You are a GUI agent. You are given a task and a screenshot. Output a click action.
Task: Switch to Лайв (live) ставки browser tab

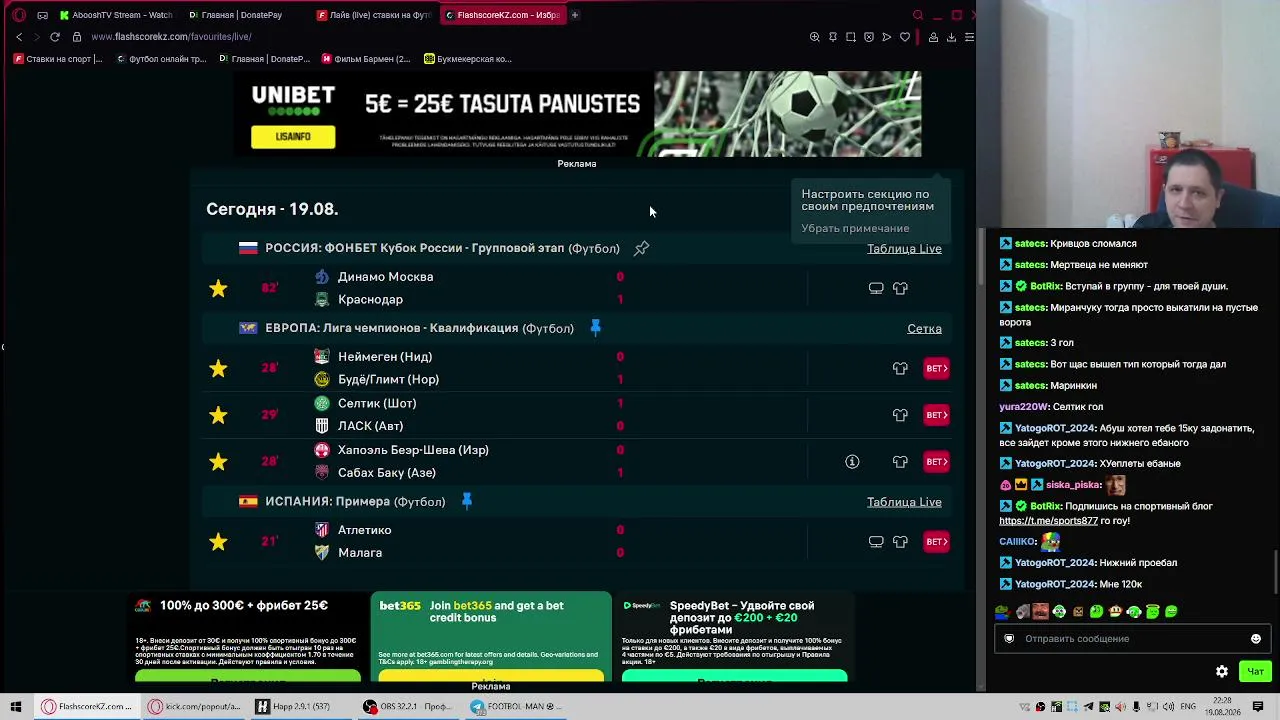[374, 15]
